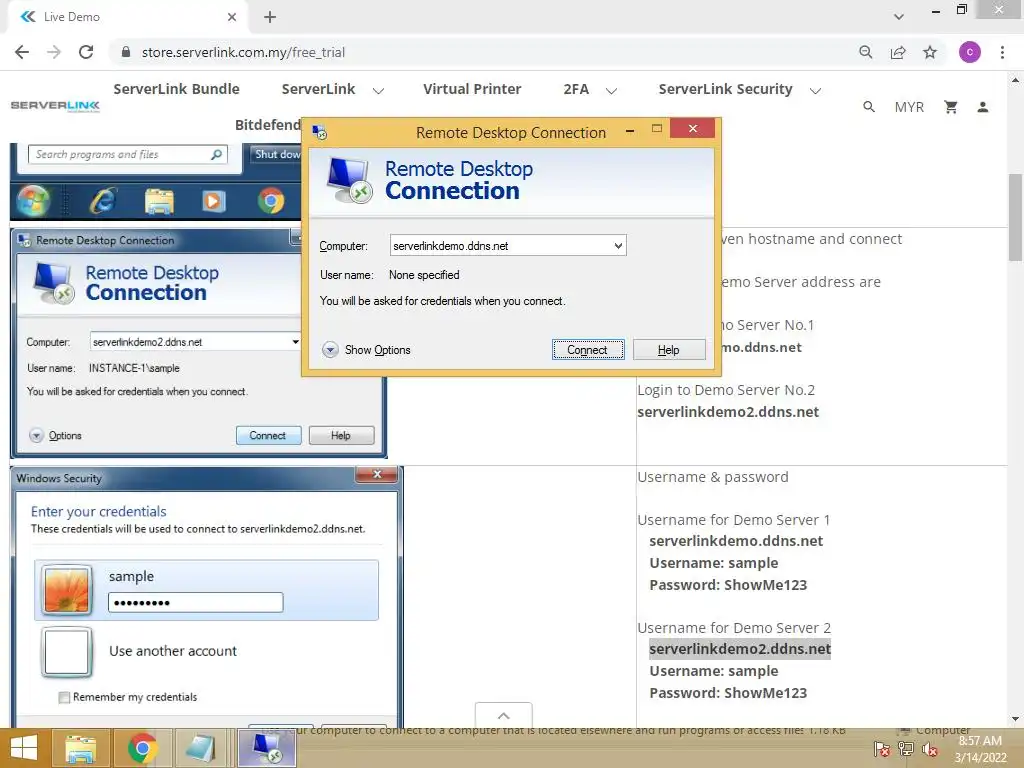Open the tab search chevron

[x=899, y=17]
